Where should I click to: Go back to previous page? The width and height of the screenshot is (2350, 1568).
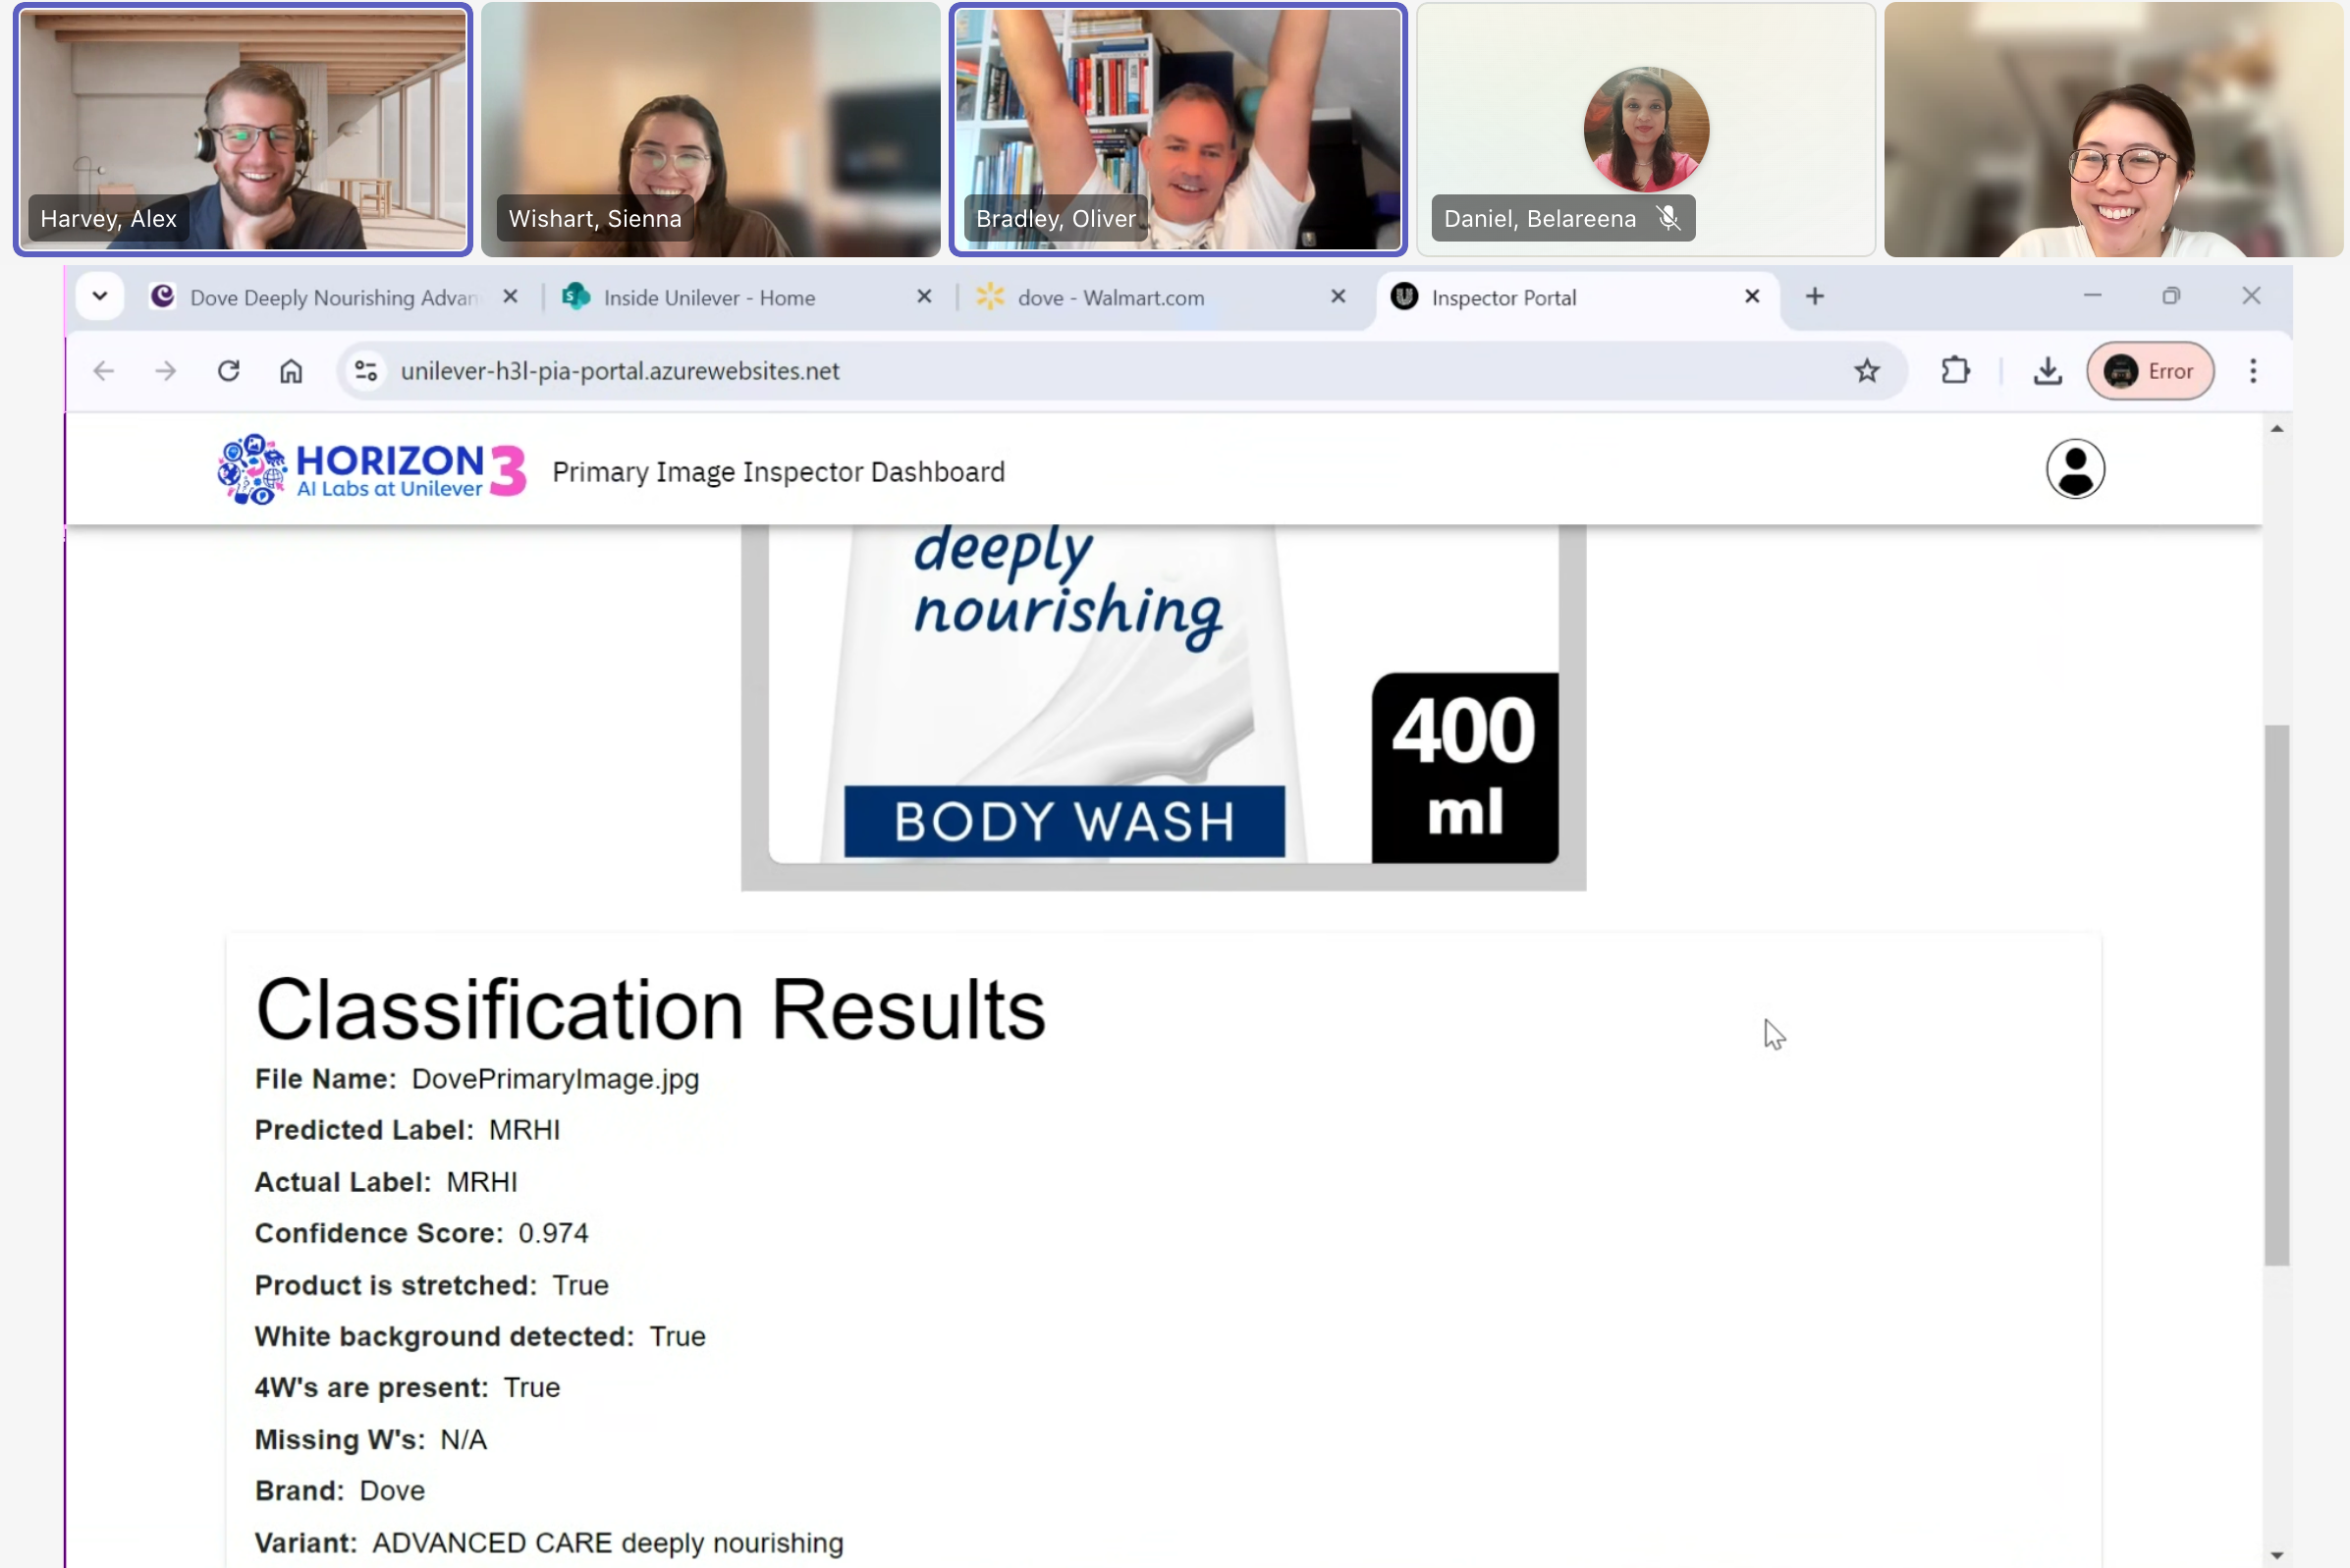tap(104, 371)
